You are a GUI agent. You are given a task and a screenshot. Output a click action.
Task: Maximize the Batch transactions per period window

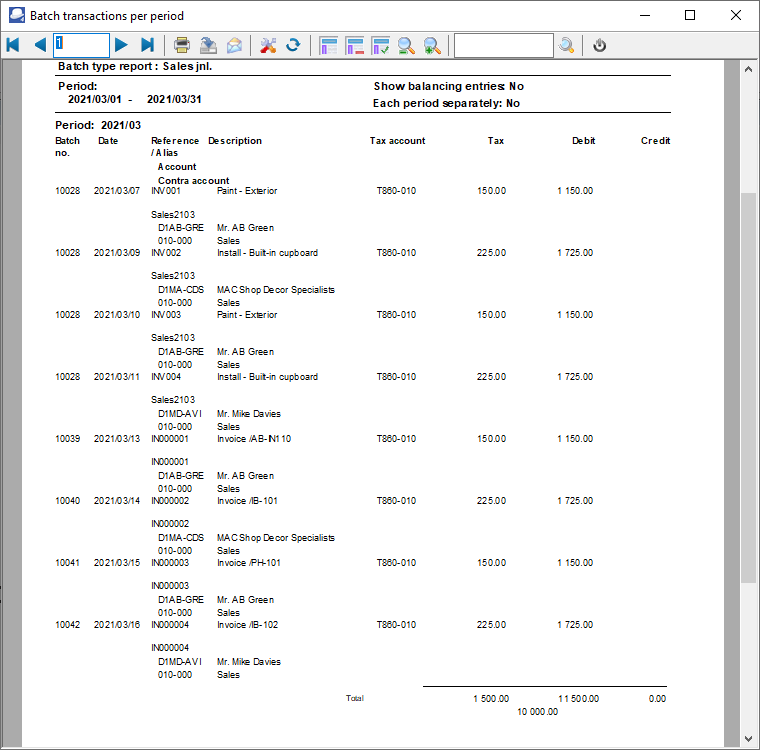pyautogui.click(x=690, y=16)
